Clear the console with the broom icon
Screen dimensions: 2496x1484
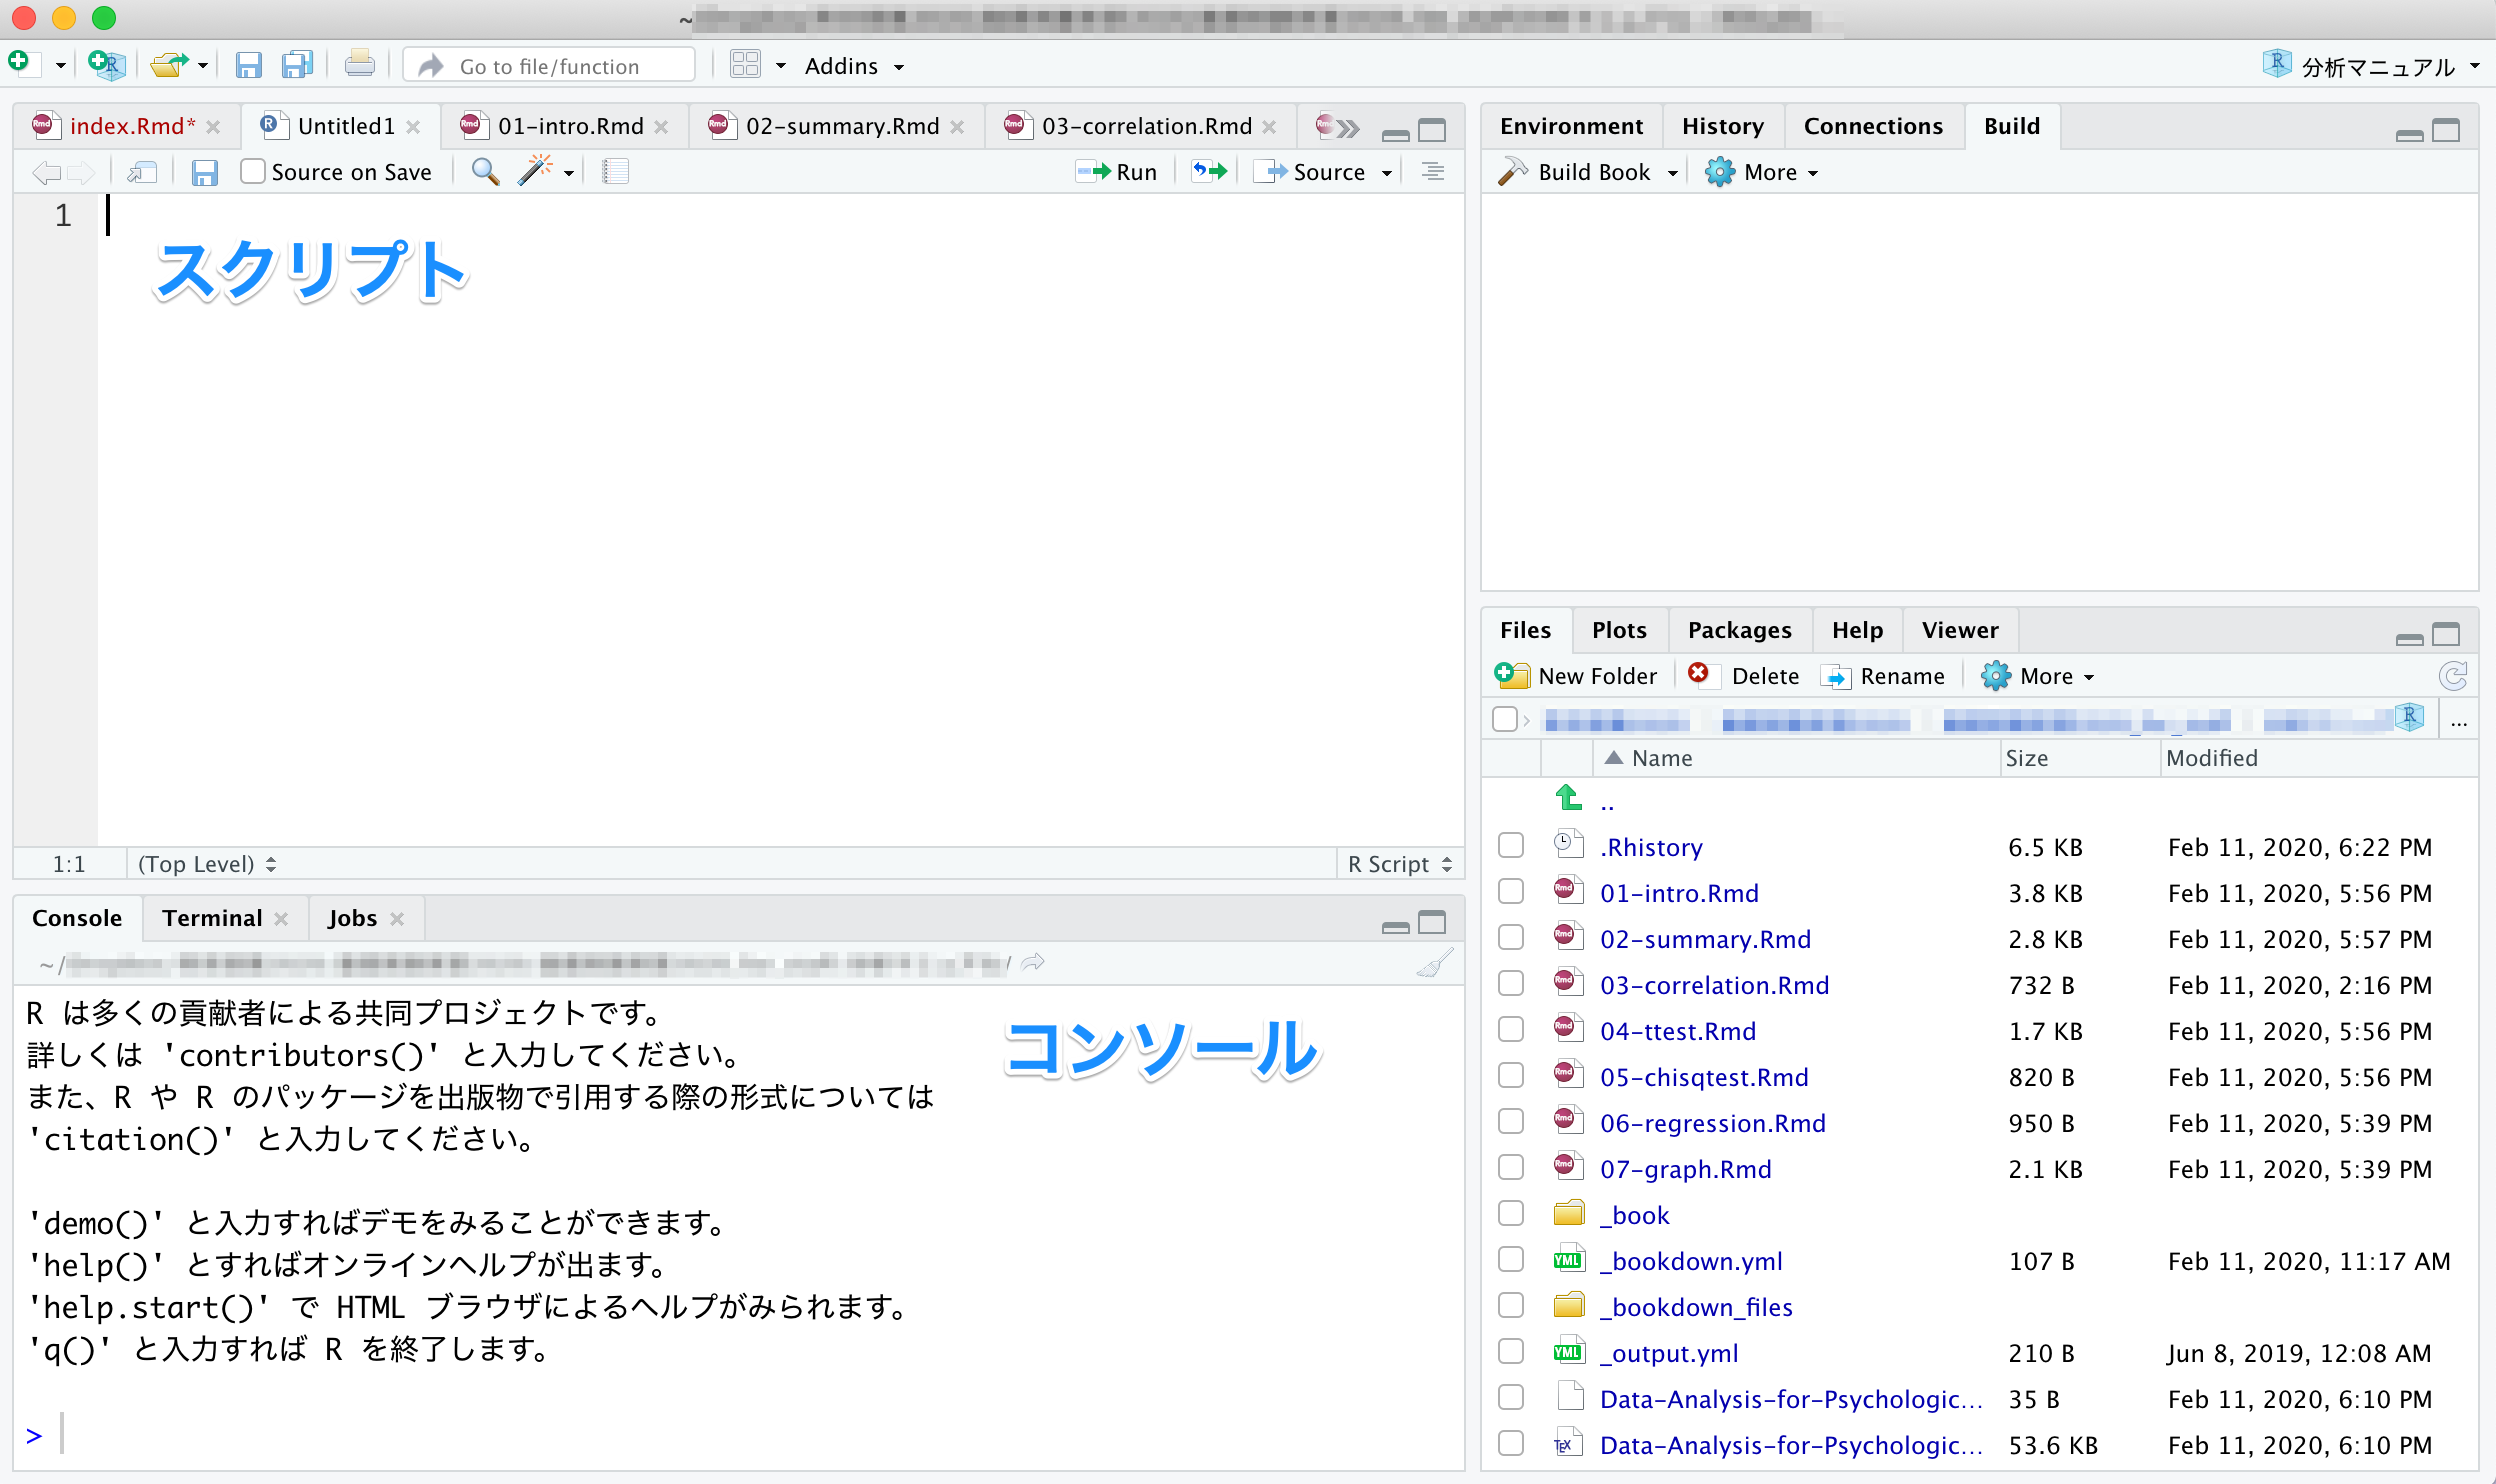(1434, 963)
